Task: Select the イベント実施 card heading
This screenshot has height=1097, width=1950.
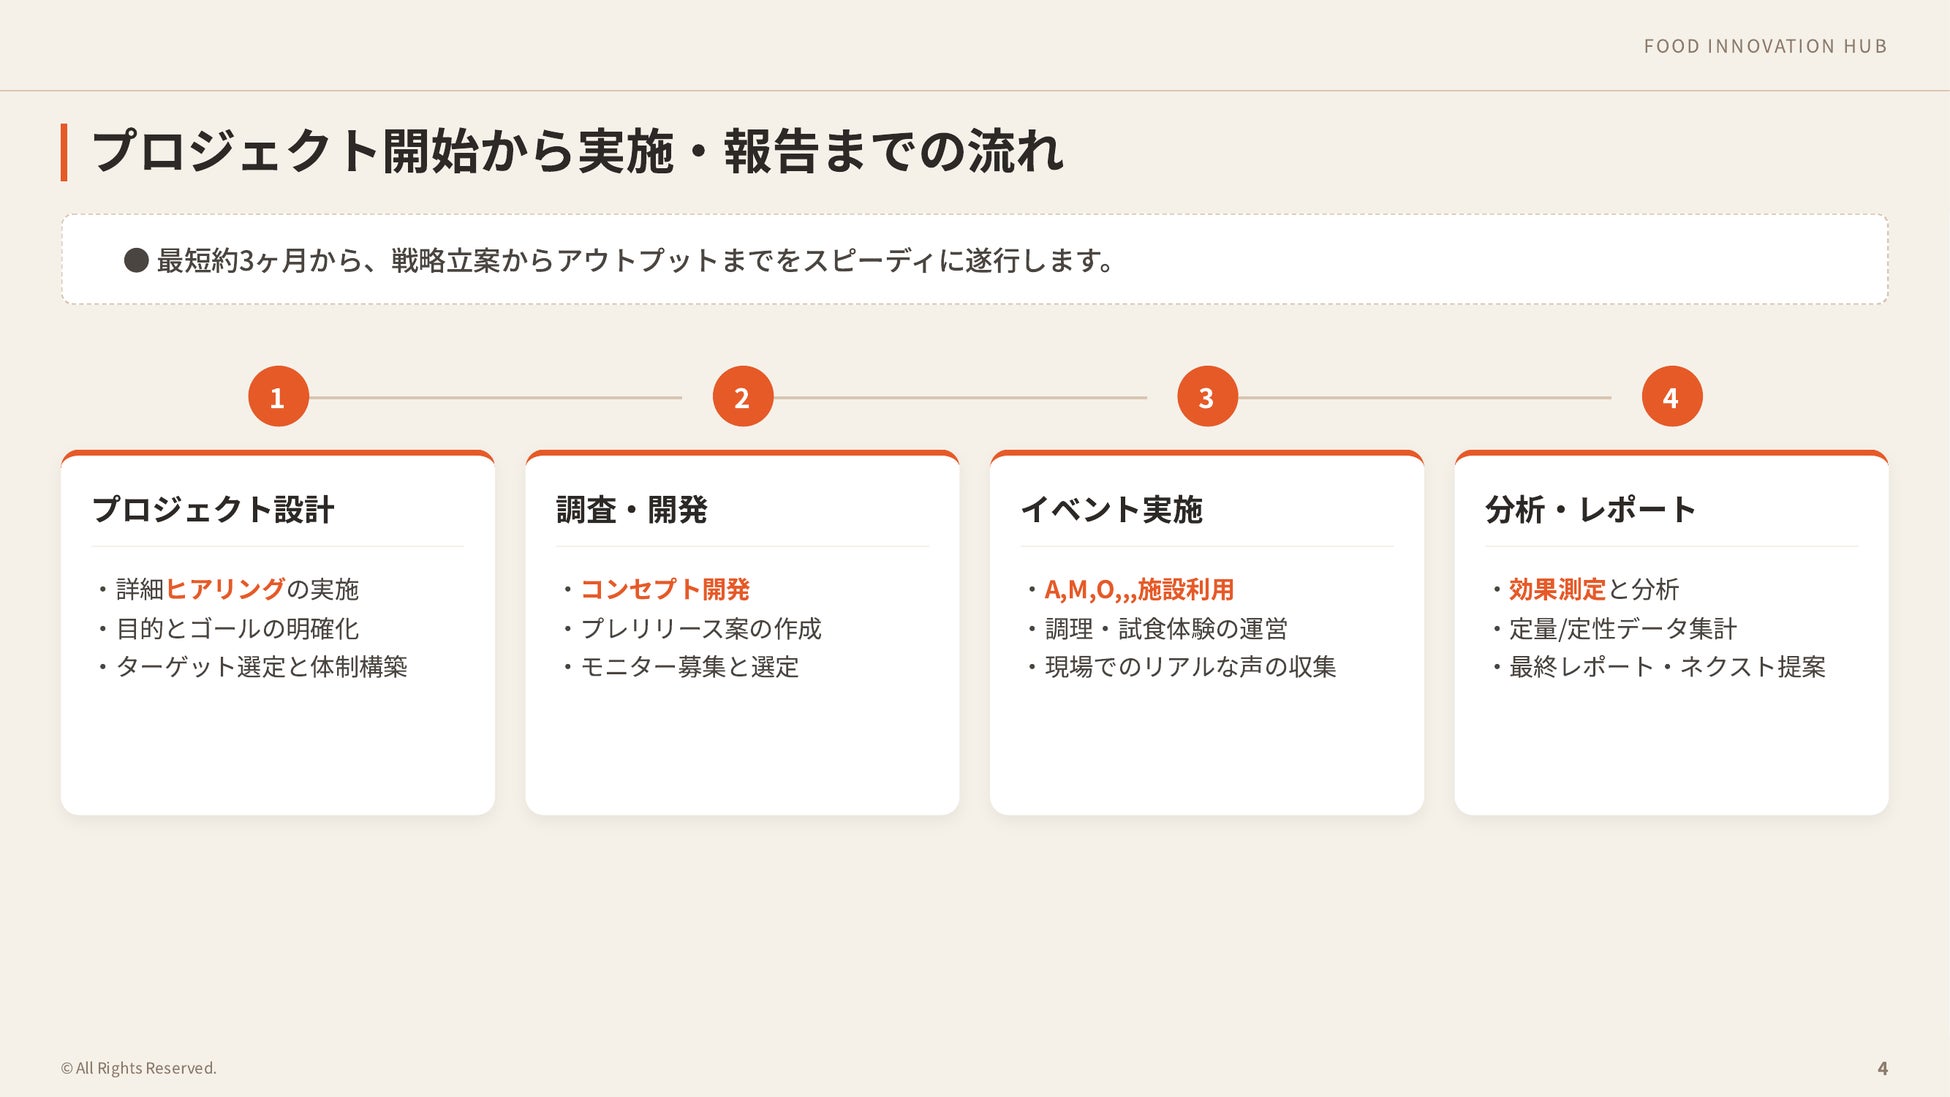Action: [x=1111, y=510]
